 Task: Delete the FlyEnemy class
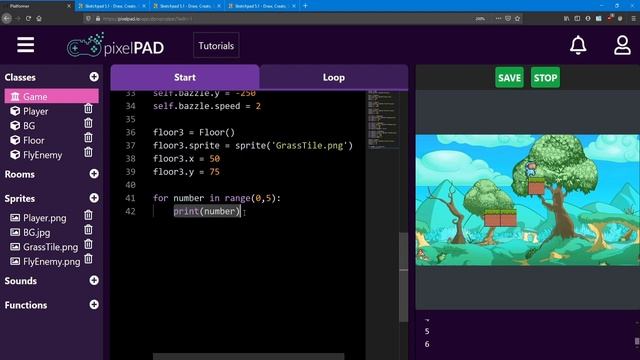[88, 153]
